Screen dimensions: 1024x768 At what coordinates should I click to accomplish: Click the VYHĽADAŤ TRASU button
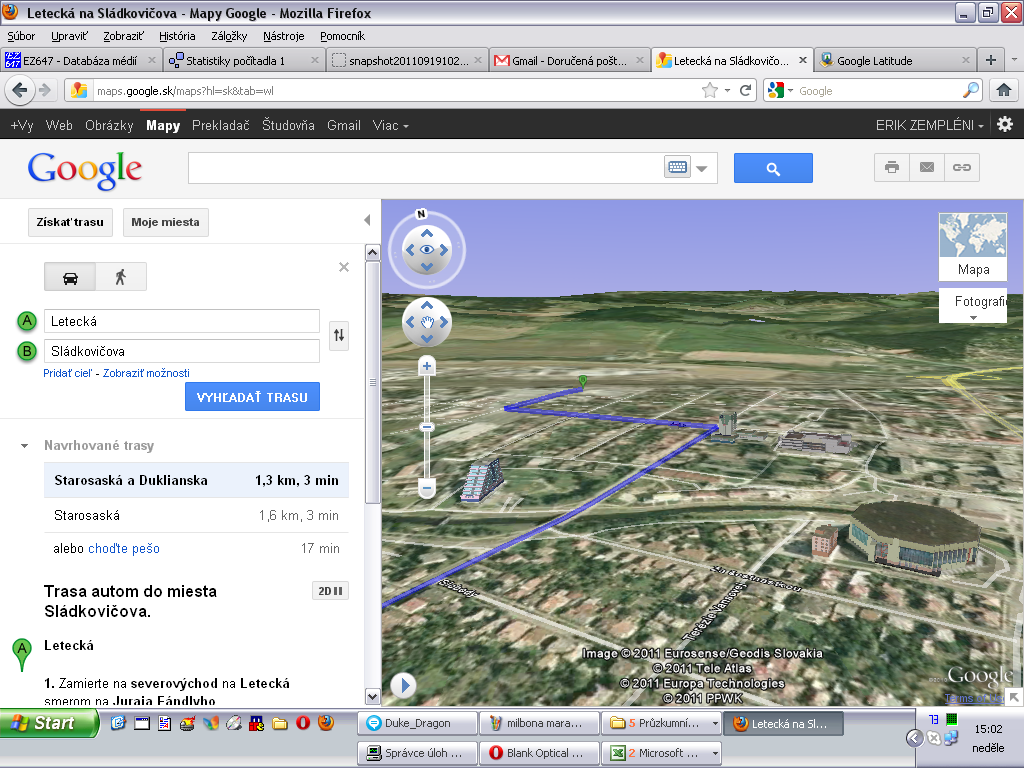(252, 397)
